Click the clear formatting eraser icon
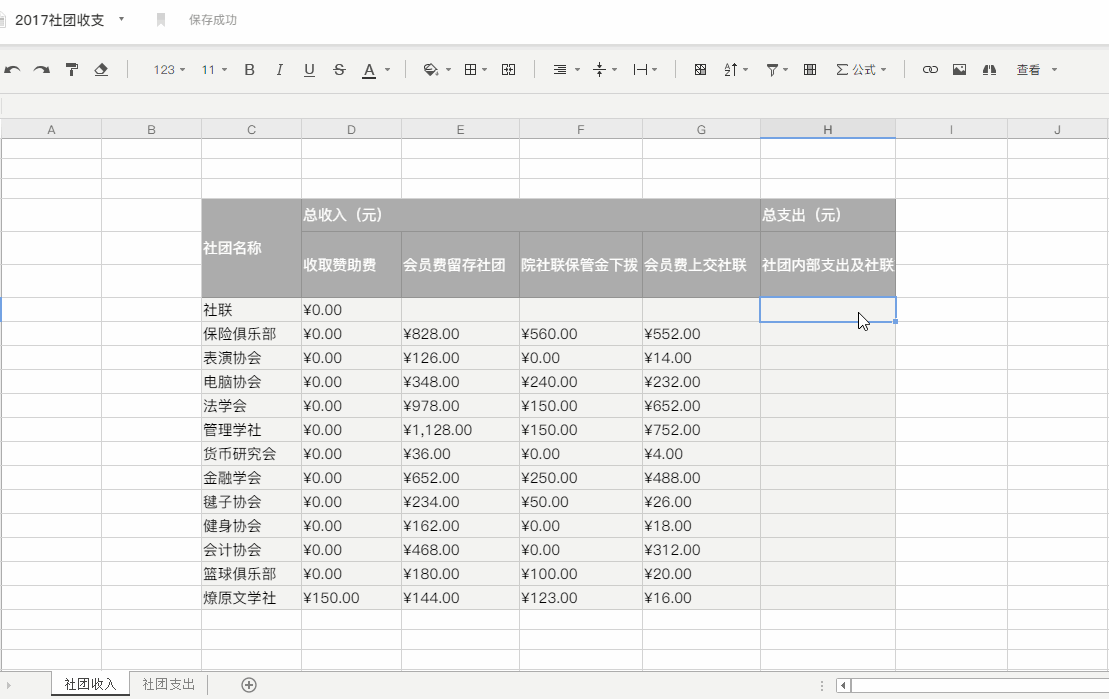Screen dimensions: 1109x699 point(100,70)
